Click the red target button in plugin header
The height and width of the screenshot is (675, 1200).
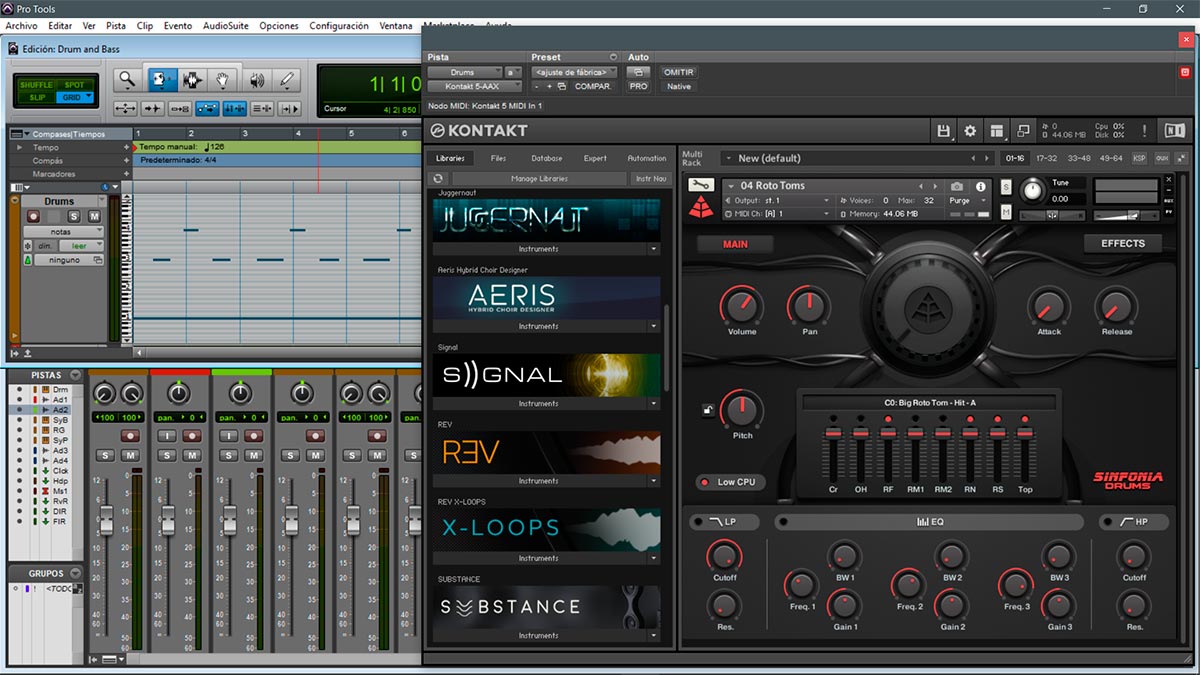click(1186, 72)
